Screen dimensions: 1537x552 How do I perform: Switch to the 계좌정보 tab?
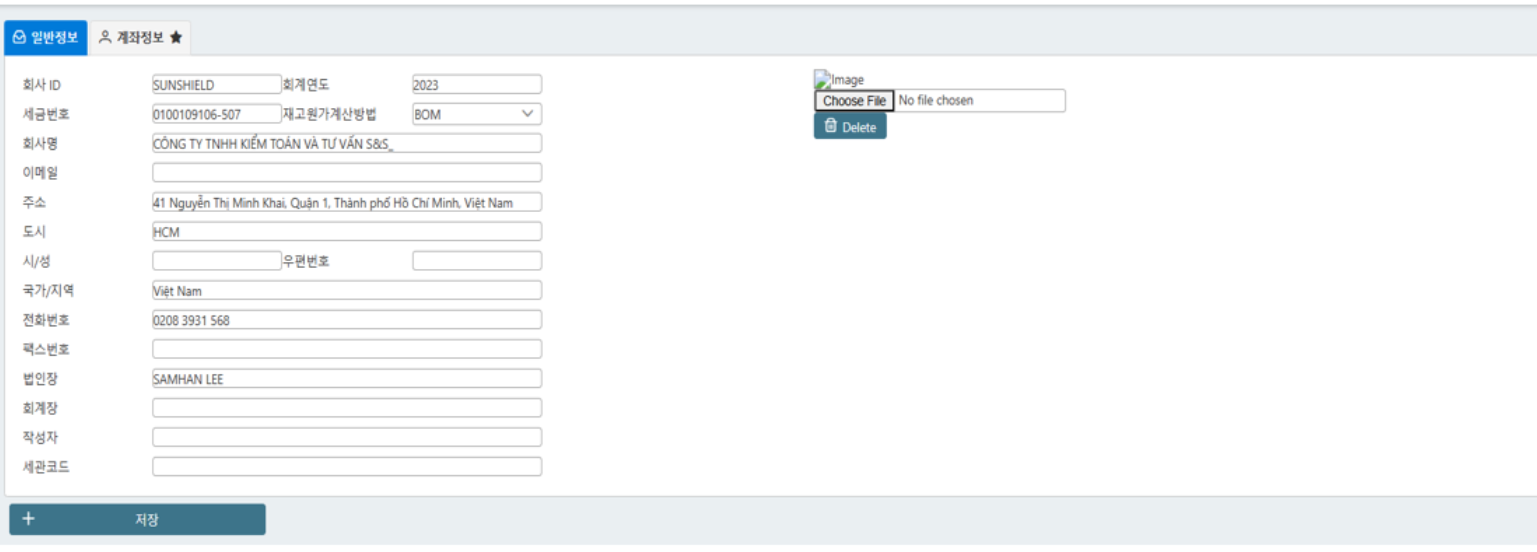pos(140,37)
